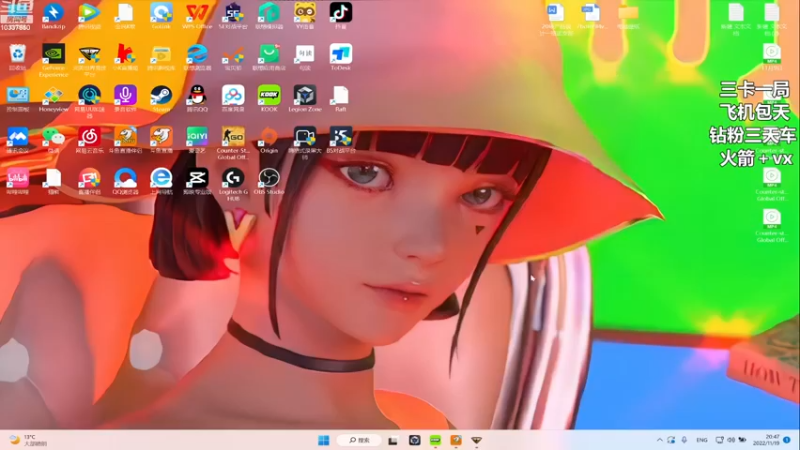The image size is (800, 450).
Task: Open the Bandizip desktop shortcut
Action: click(53, 15)
